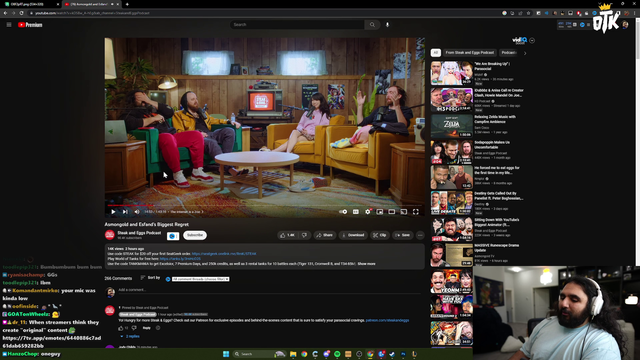Open H3 Podcast video thumbnail
640x360 pixels.
[451, 99]
